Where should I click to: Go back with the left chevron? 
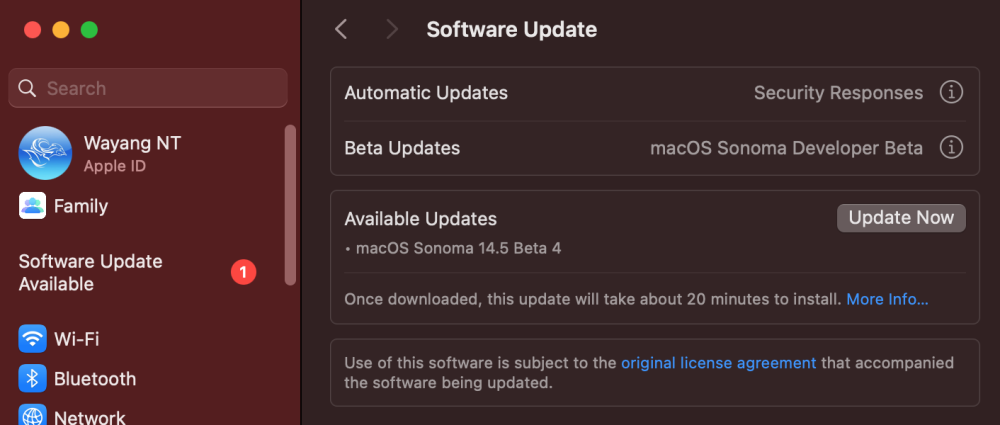tap(341, 29)
